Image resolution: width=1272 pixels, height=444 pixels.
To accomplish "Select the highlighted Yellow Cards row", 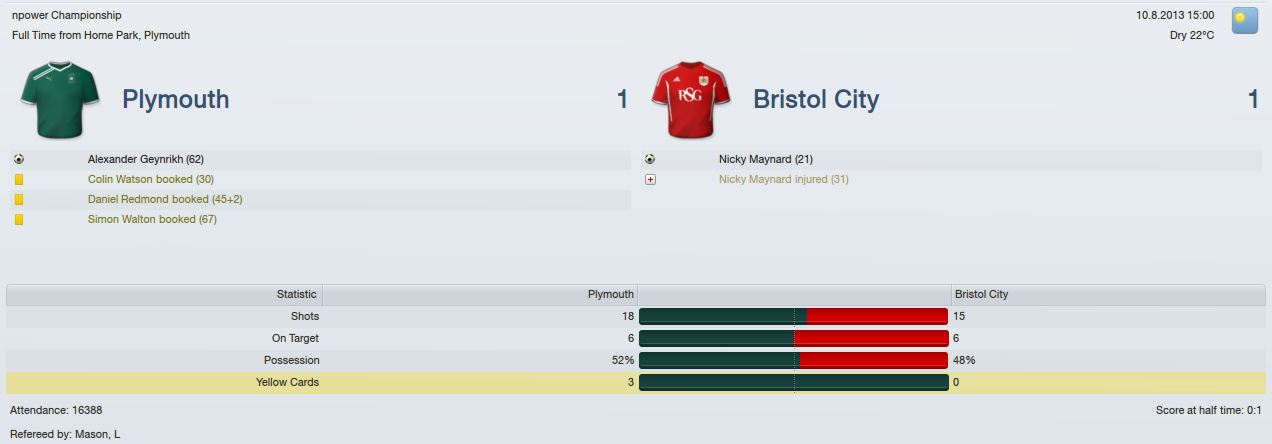I will (x=636, y=382).
